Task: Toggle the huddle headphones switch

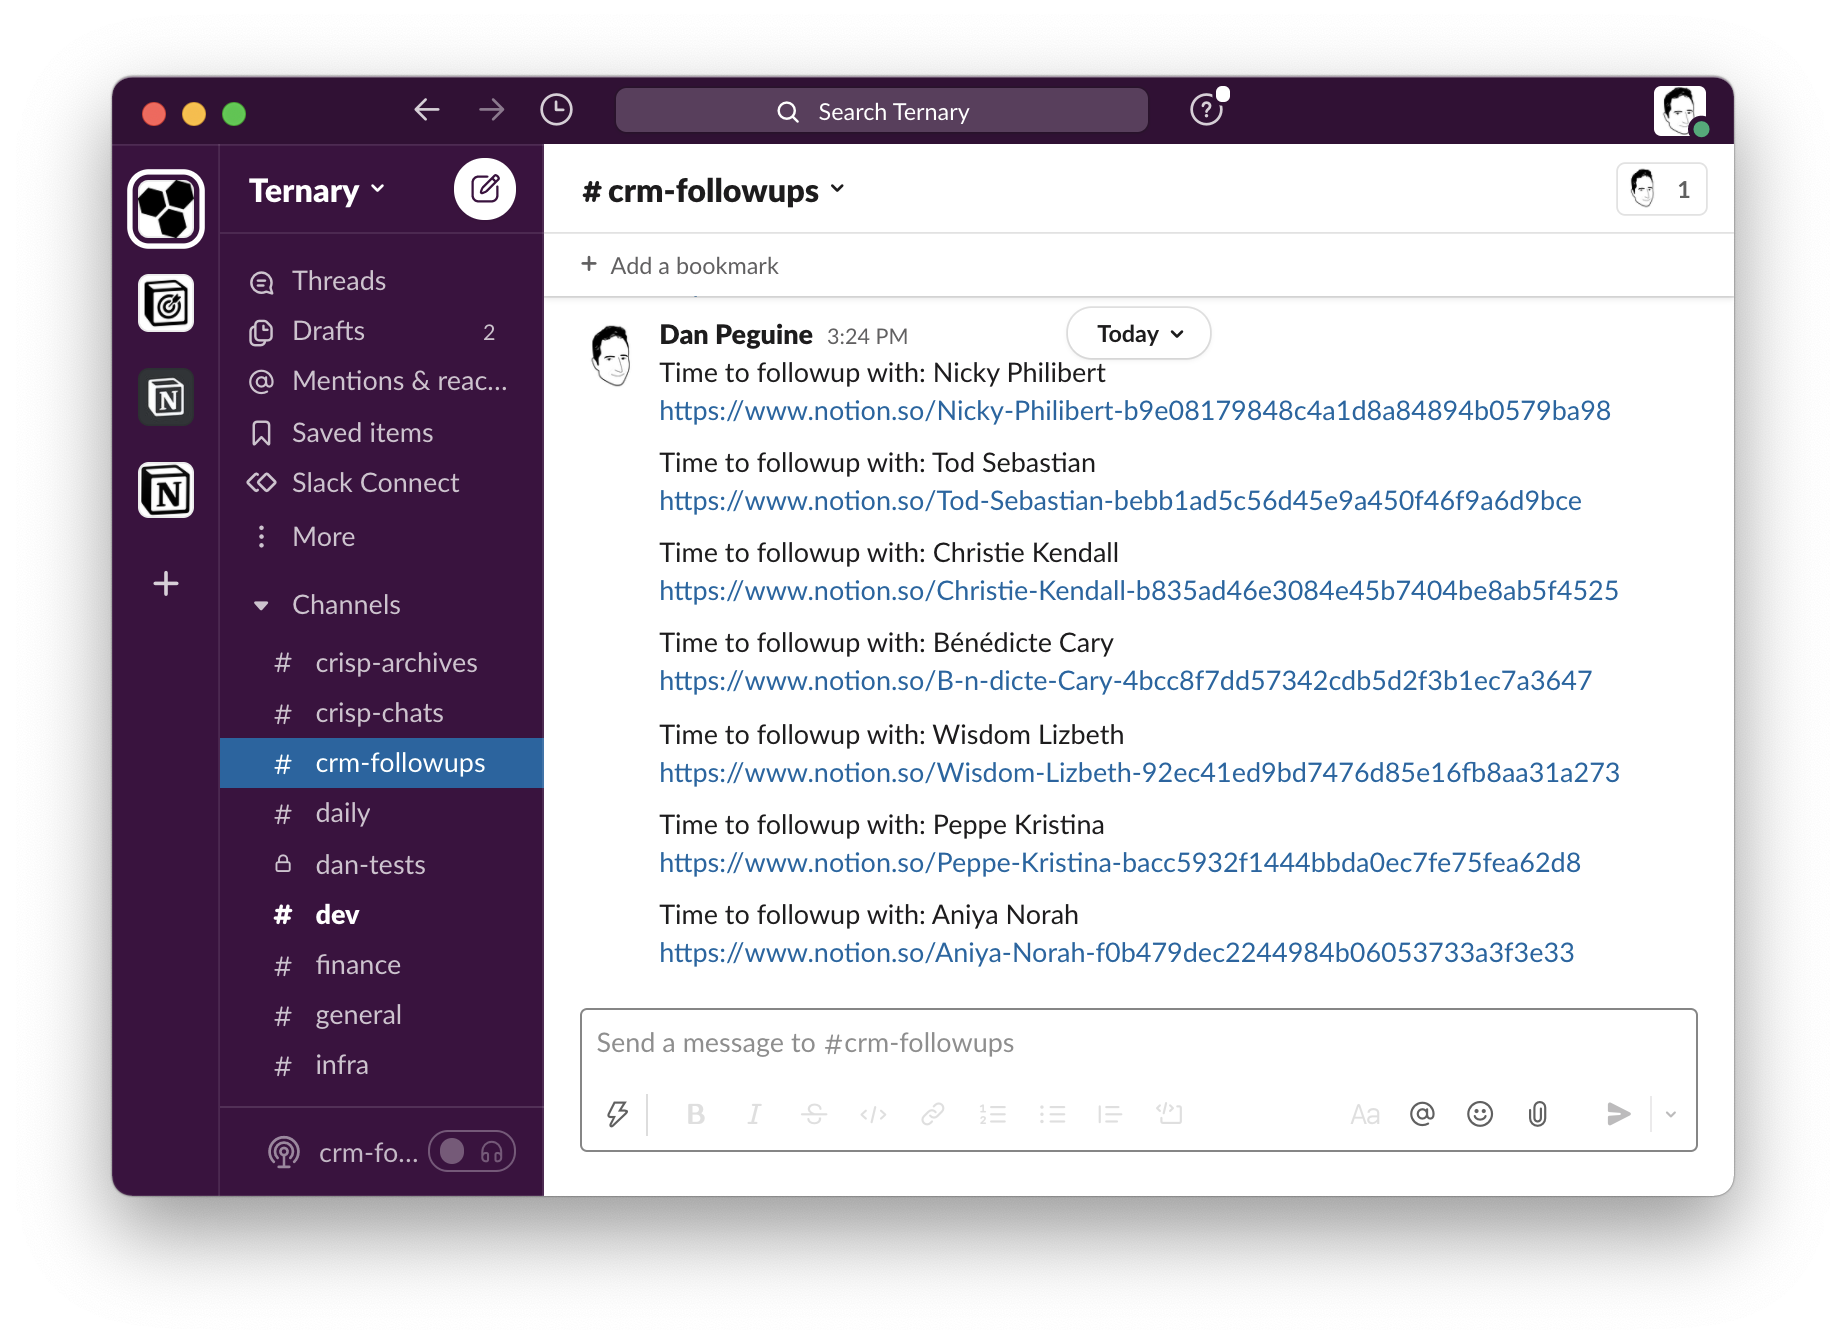Action: pyautogui.click(x=470, y=1151)
